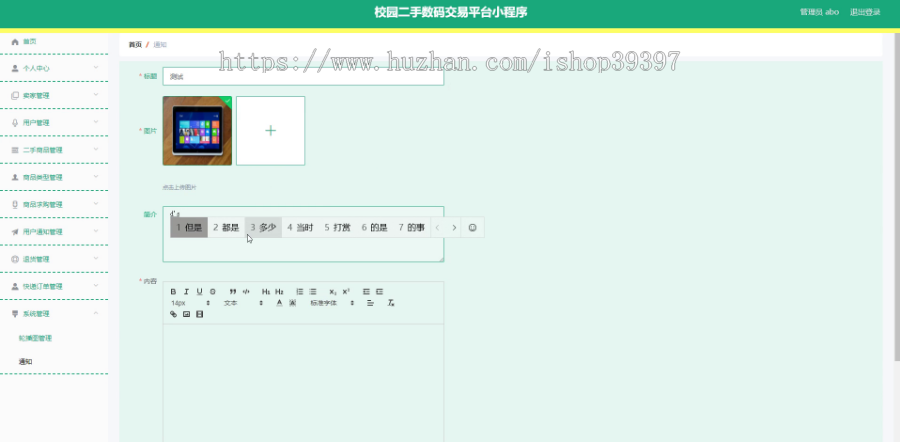Expand the 用户管理 sidebar menu
900x442 pixels.
click(54, 122)
